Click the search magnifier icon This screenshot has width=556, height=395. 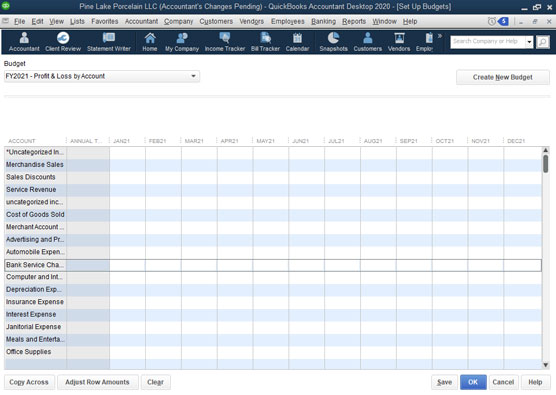pos(543,42)
